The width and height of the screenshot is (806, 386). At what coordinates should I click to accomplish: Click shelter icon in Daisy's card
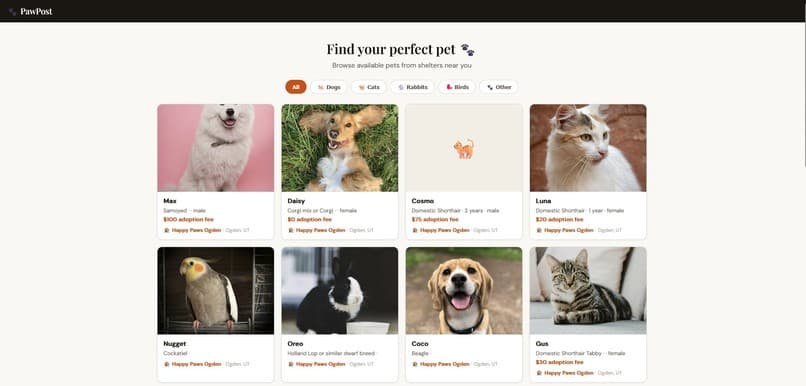point(291,230)
